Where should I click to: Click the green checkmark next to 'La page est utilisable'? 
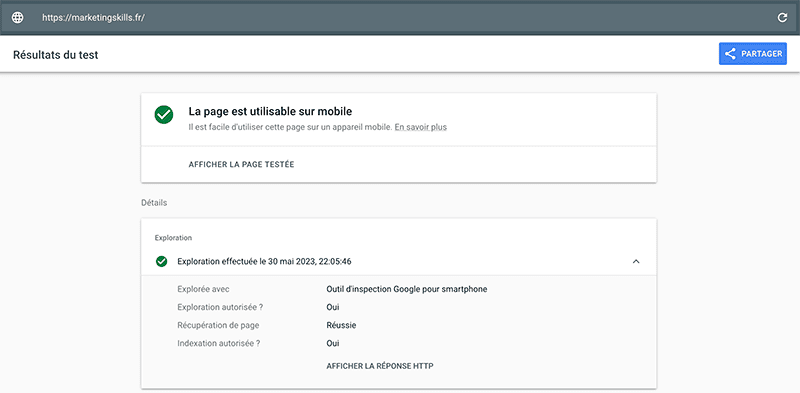point(164,114)
